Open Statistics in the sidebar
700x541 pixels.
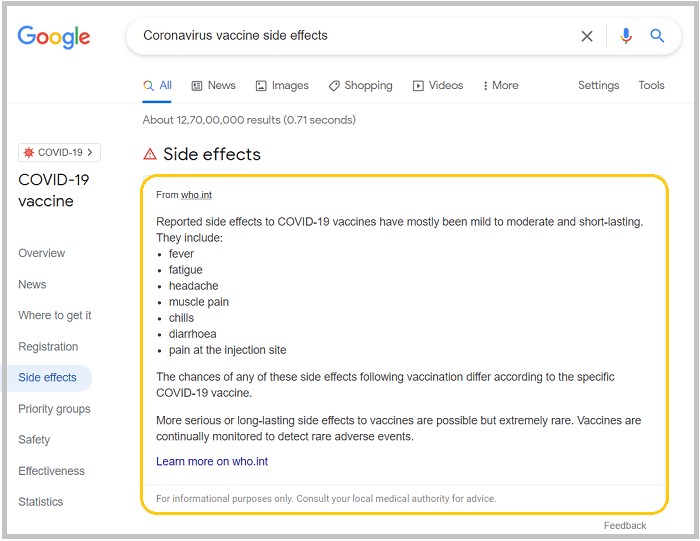pos(41,502)
